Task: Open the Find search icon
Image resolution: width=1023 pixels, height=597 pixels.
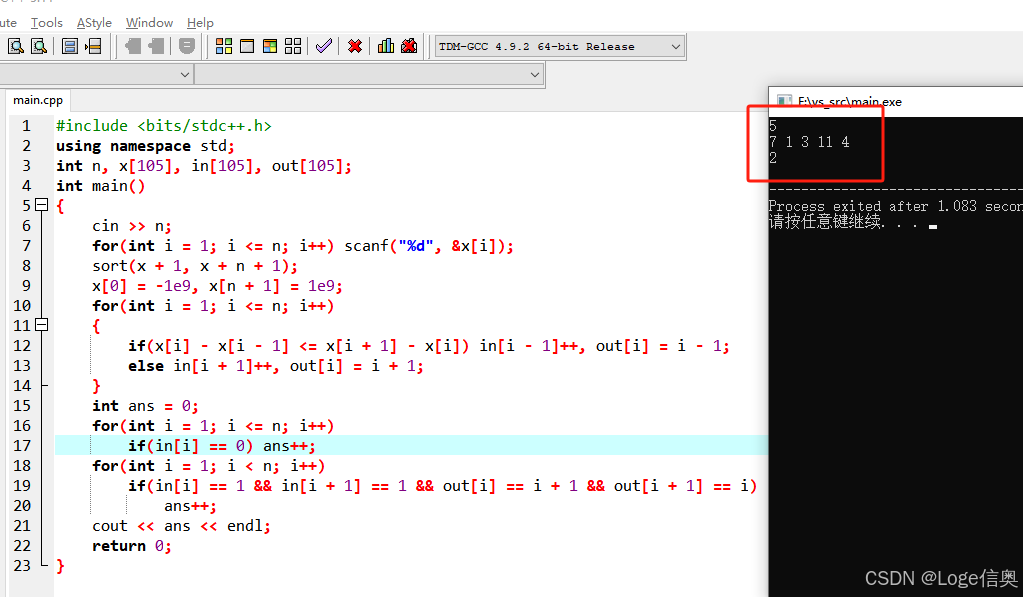Action: pyautogui.click(x=16, y=46)
